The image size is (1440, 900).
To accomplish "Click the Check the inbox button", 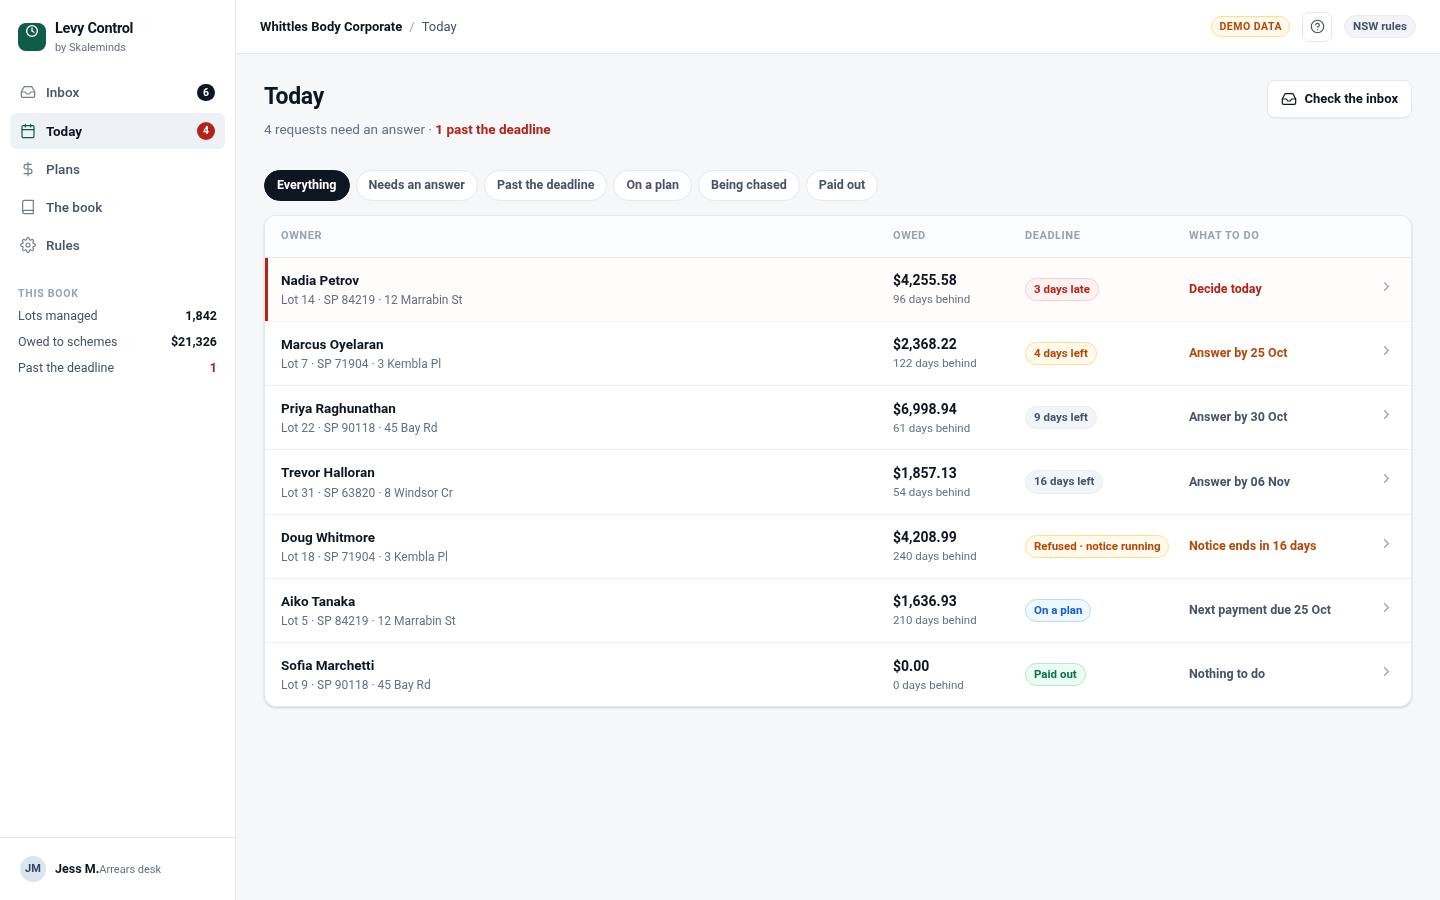I will pos(1339,99).
